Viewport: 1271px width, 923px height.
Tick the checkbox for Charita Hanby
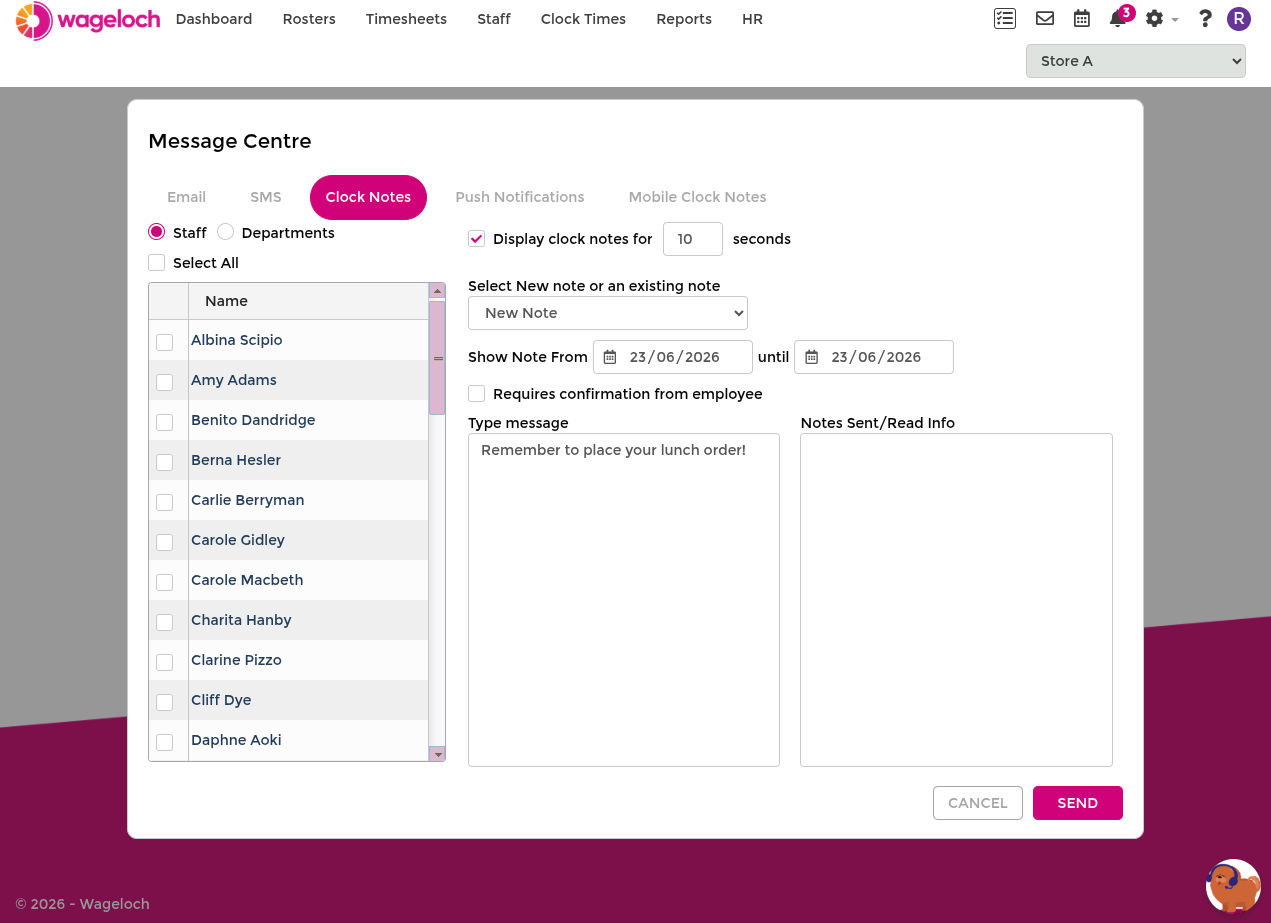click(x=165, y=622)
